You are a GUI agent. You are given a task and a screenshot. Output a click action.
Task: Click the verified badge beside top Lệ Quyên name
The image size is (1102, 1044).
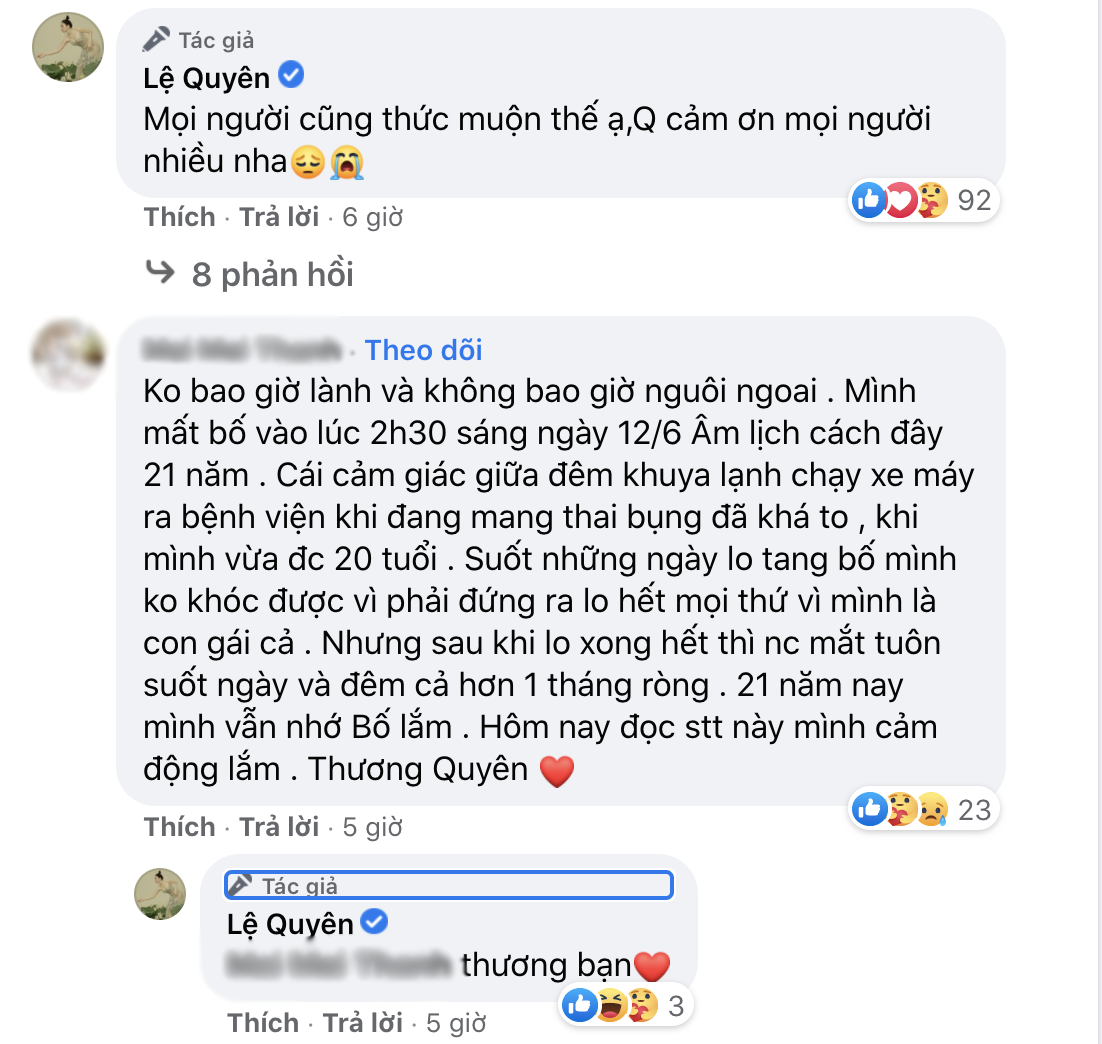coord(291,75)
